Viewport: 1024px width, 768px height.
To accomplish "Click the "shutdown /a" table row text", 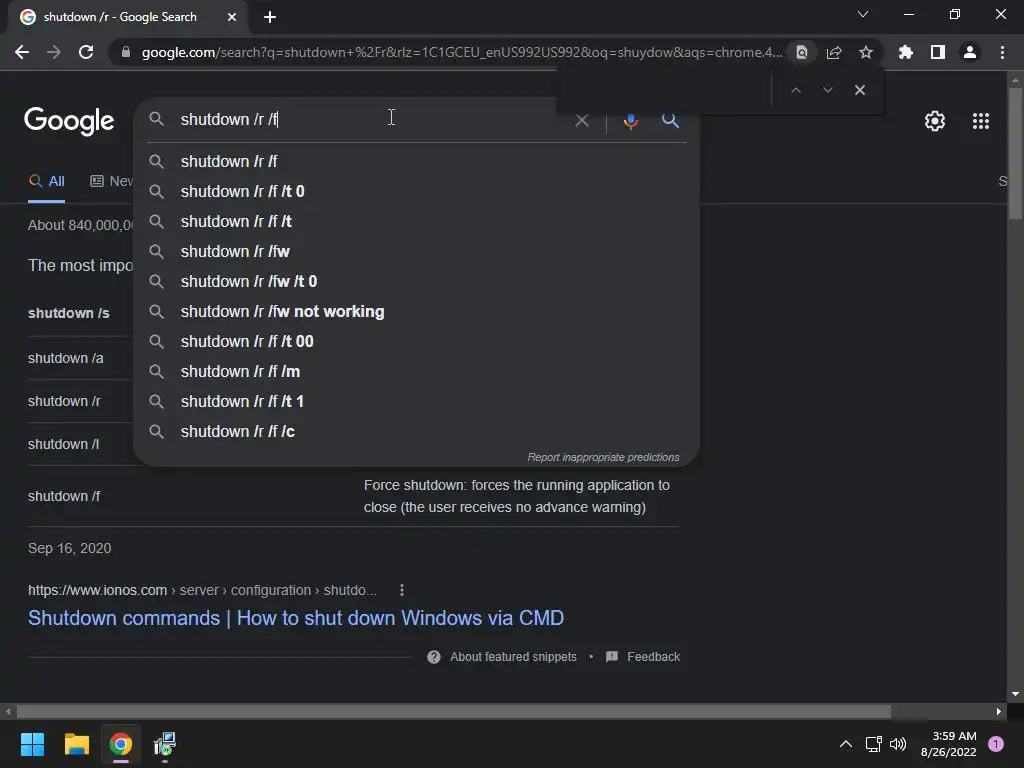I will pos(65,359).
